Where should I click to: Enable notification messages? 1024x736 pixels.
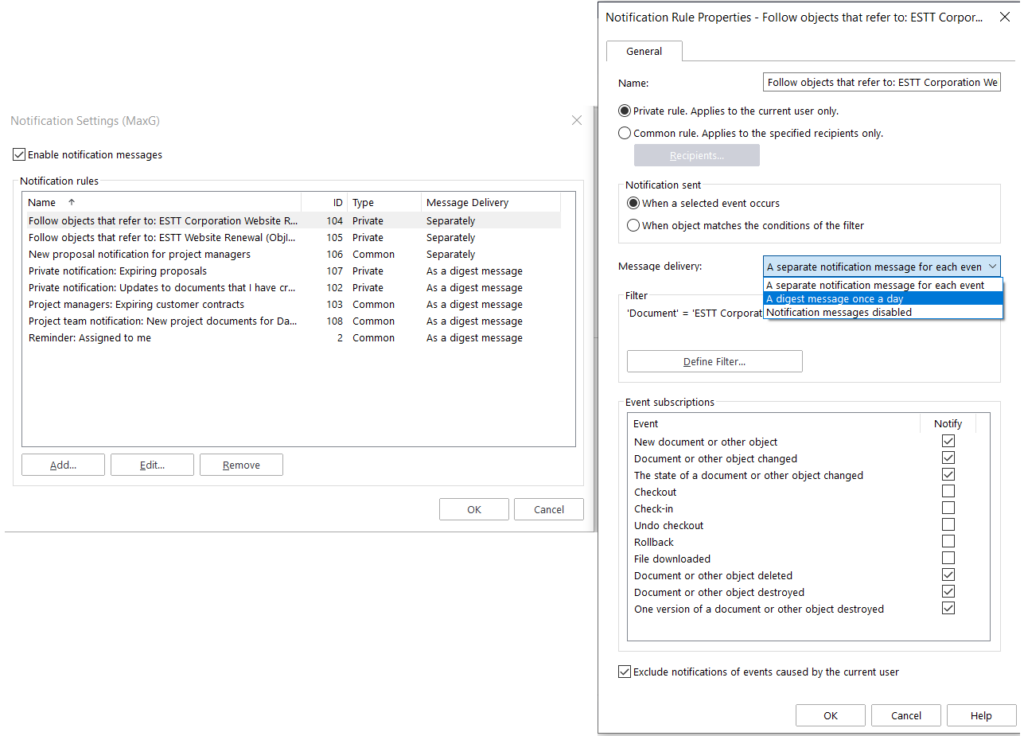[18, 154]
